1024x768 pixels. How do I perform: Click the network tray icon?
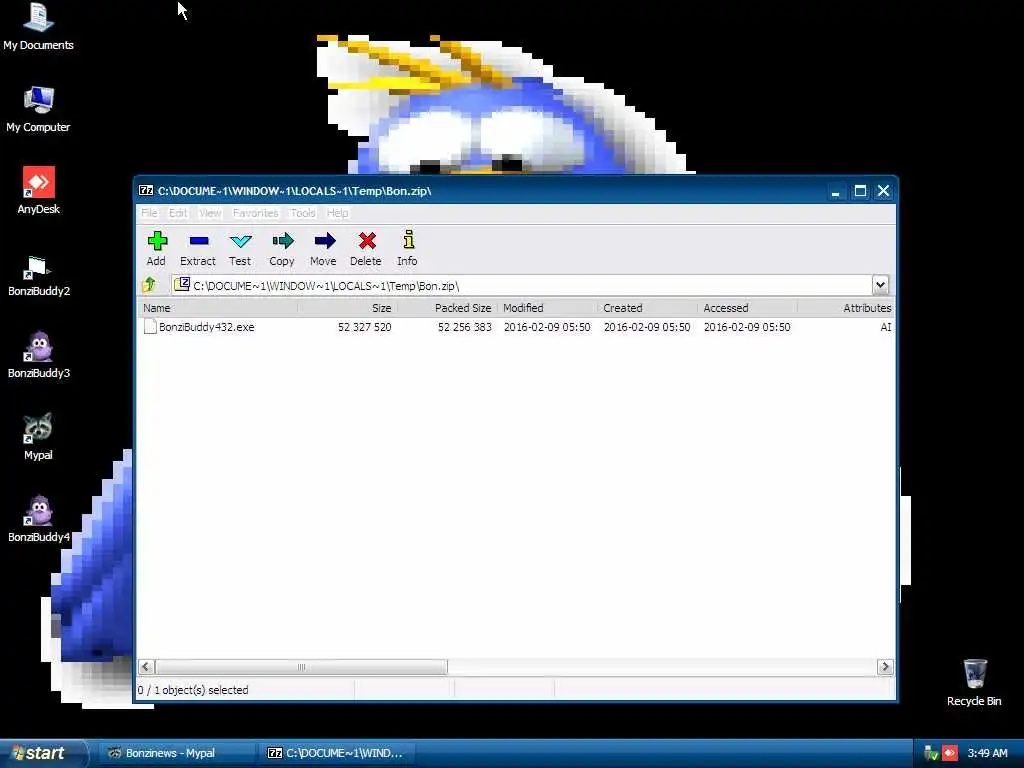[x=931, y=753]
